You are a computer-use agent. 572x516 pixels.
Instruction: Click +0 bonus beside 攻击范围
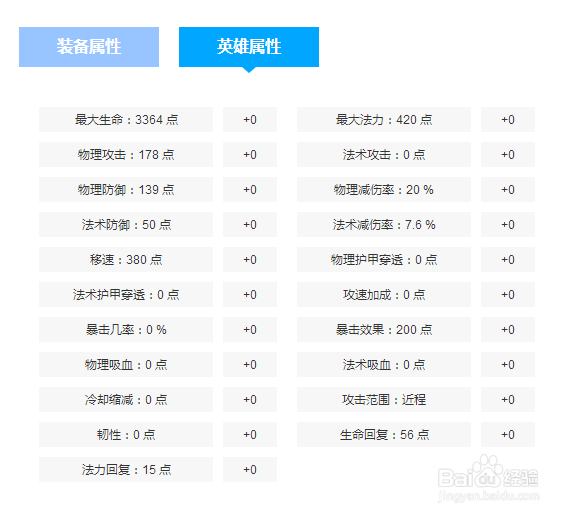(x=508, y=400)
